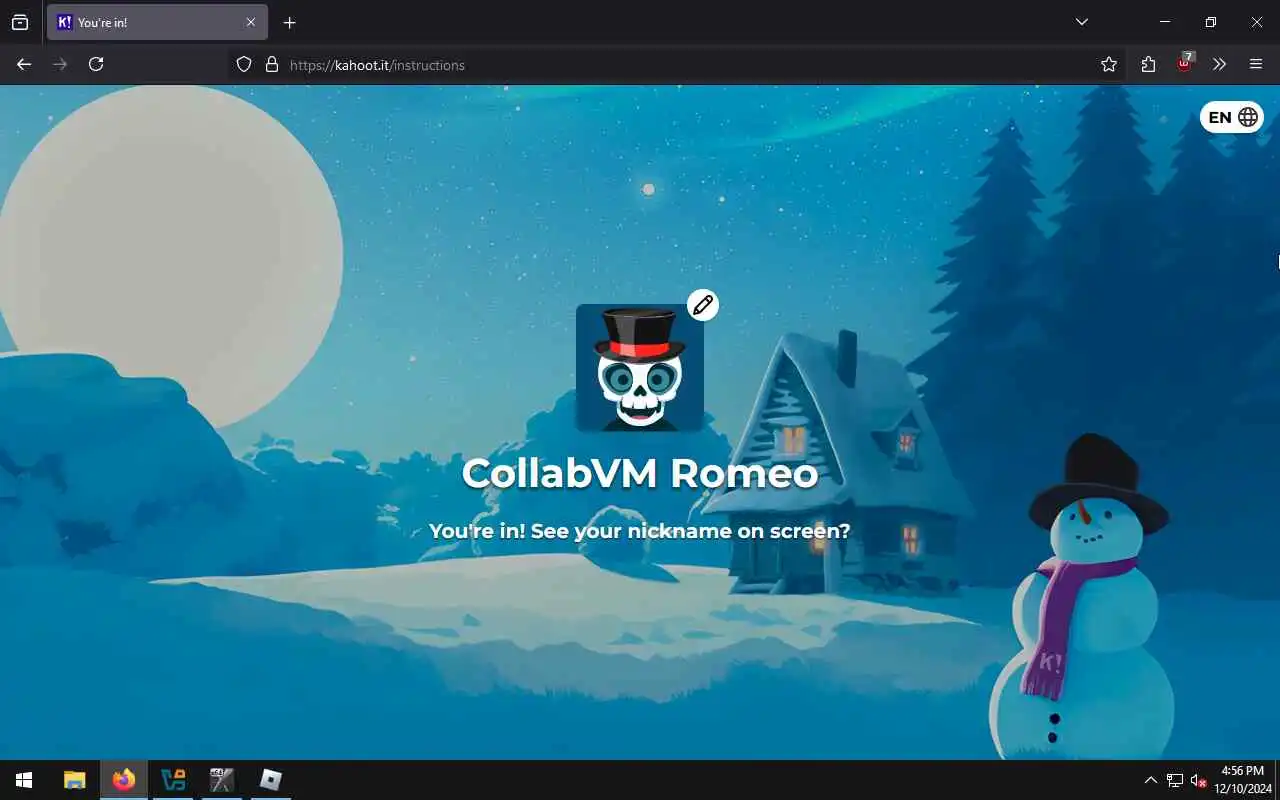Open a new browser tab

(x=289, y=22)
